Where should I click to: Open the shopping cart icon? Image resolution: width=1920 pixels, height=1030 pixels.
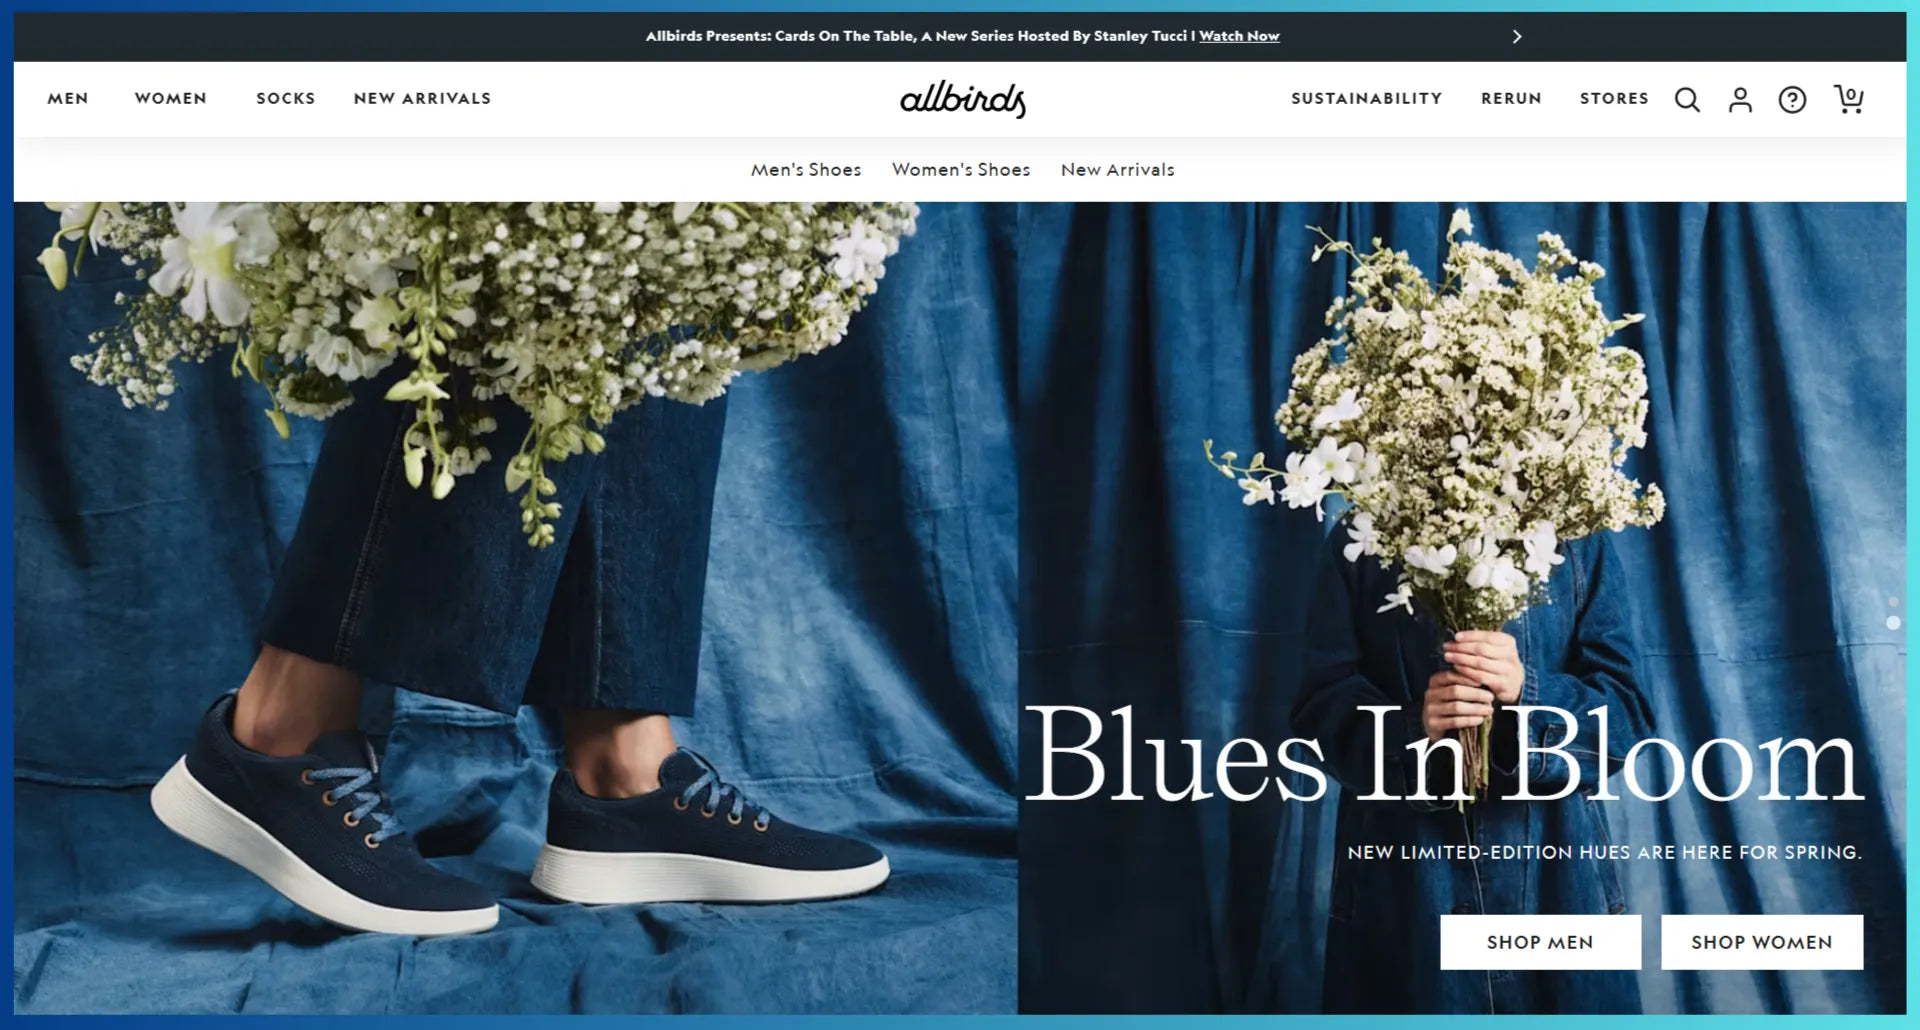[1848, 98]
